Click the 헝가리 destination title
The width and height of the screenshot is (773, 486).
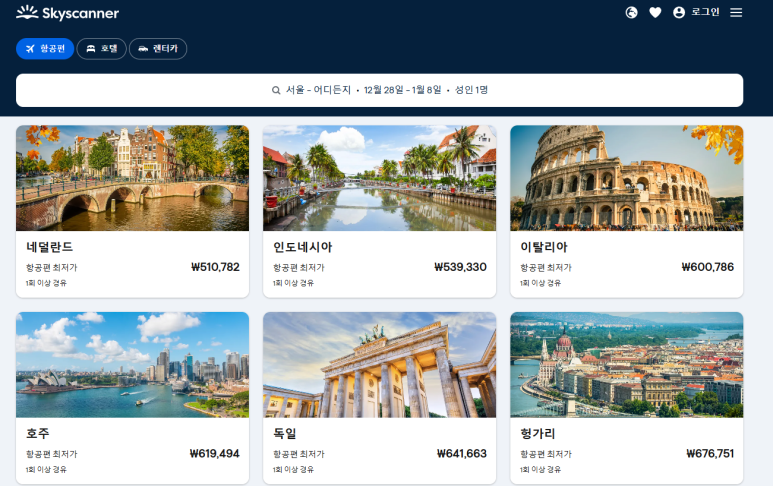[538, 433]
